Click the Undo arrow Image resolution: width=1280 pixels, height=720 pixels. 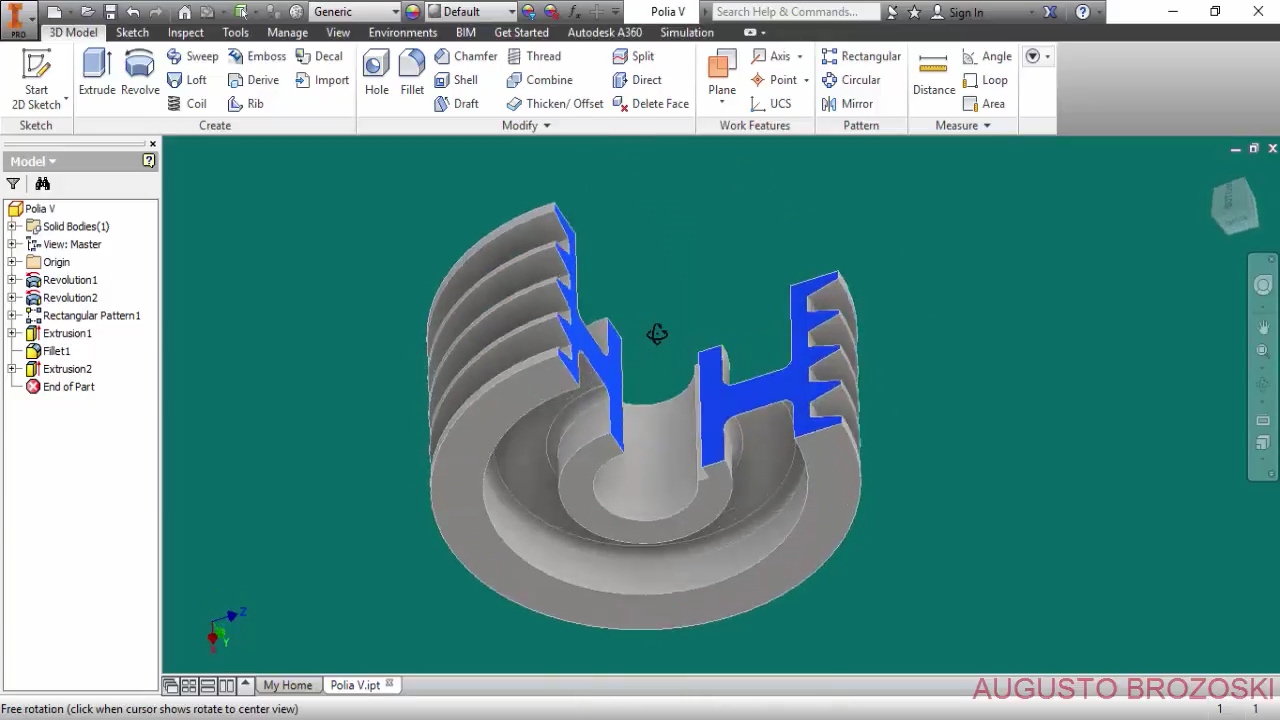click(133, 12)
